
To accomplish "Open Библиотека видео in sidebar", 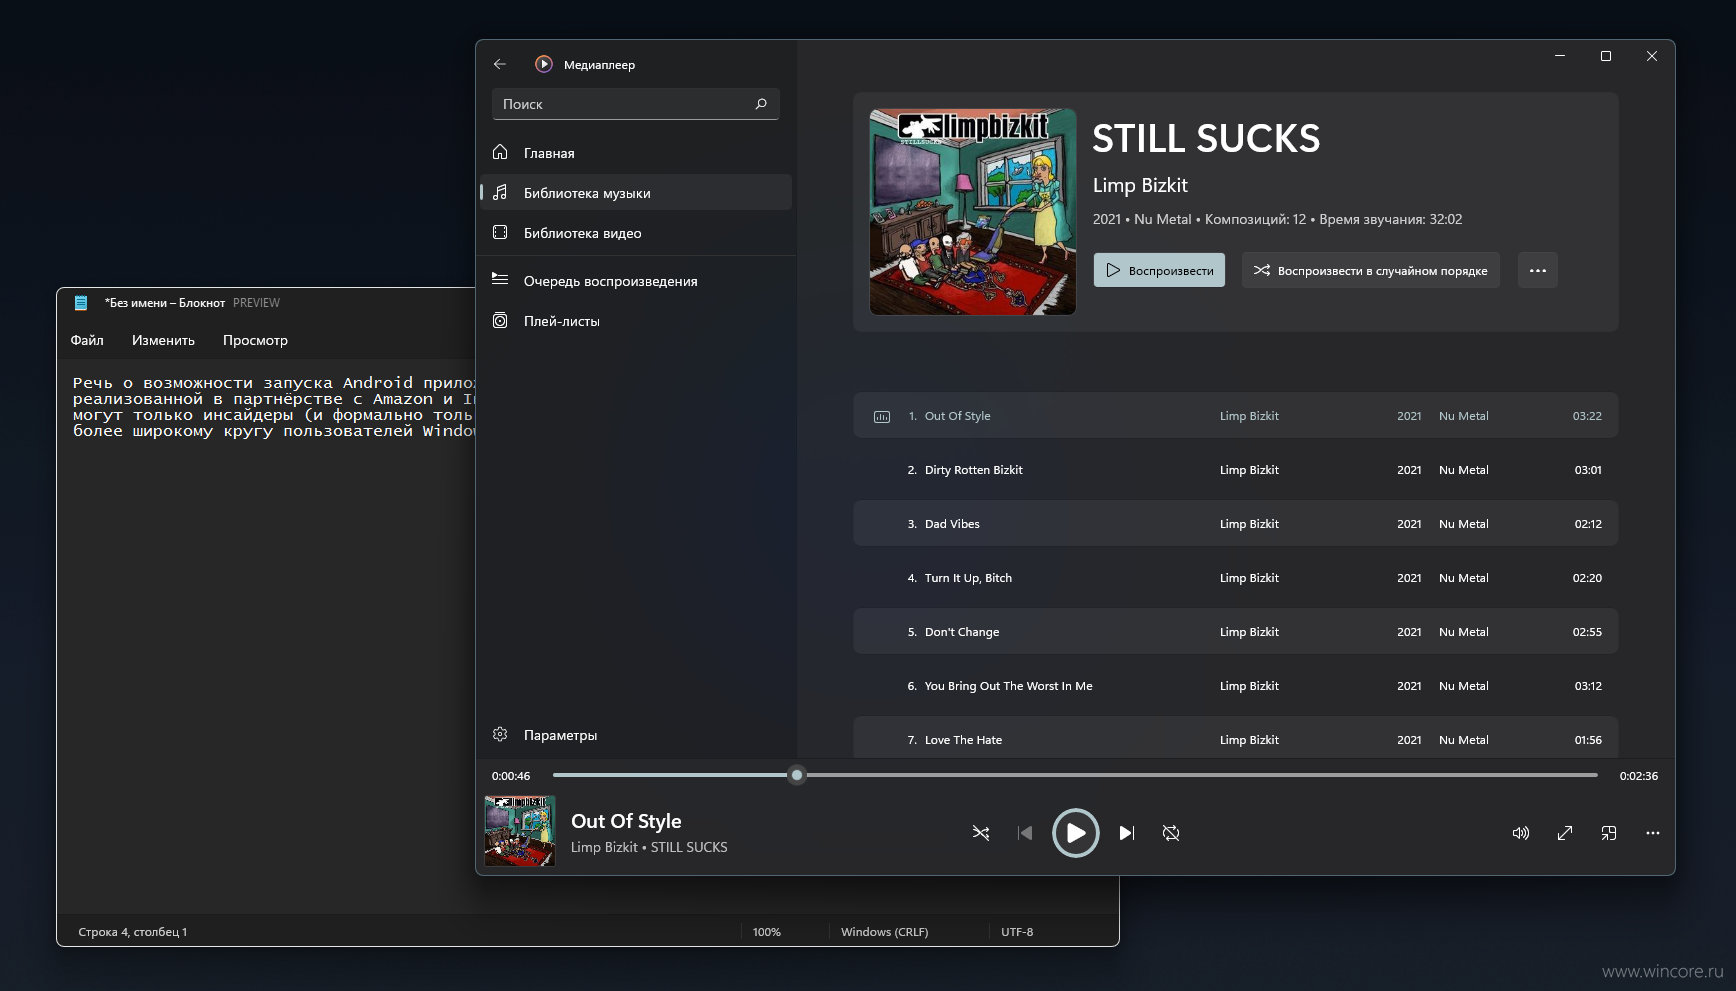I will click(x=636, y=233).
